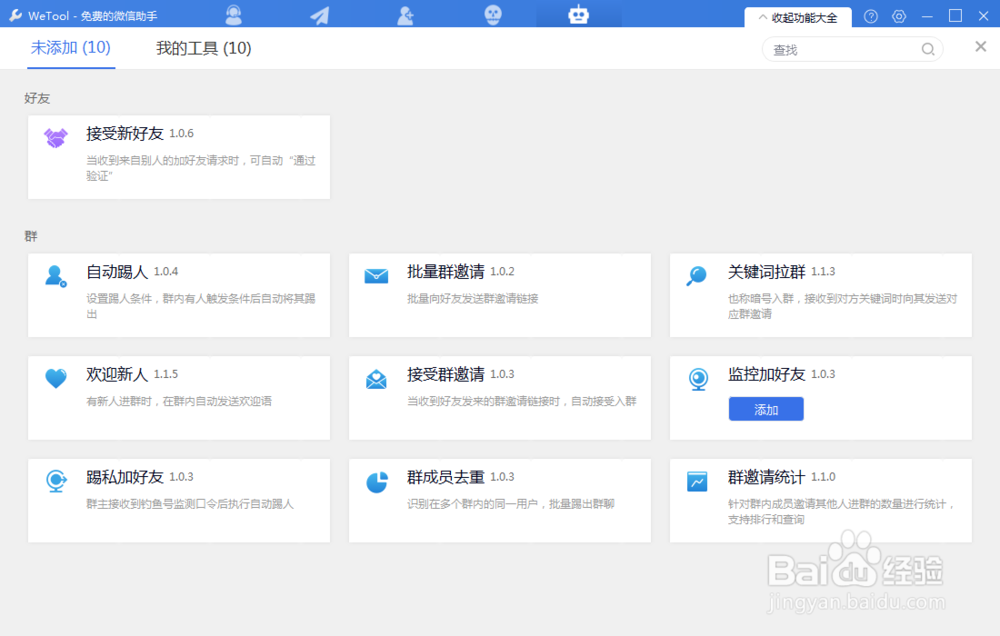Click the person icon of 自动踢人

[55, 276]
